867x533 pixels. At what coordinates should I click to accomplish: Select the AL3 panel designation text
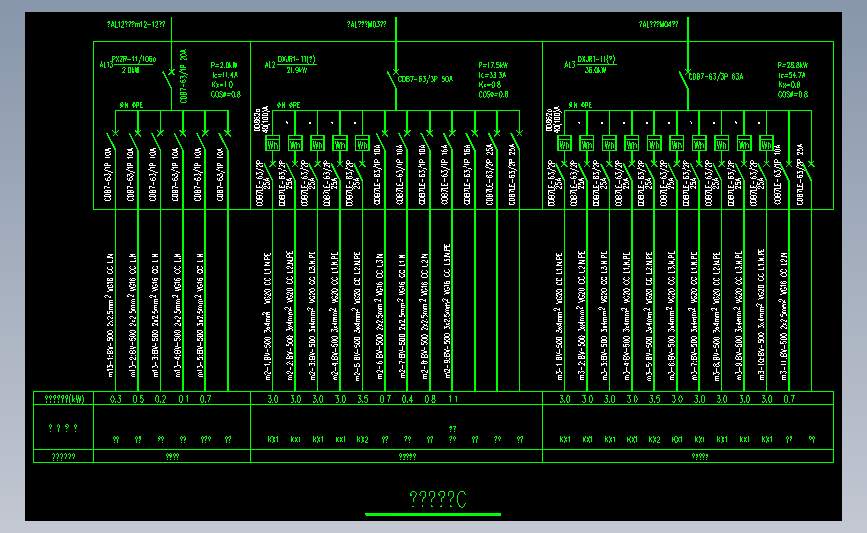point(570,65)
